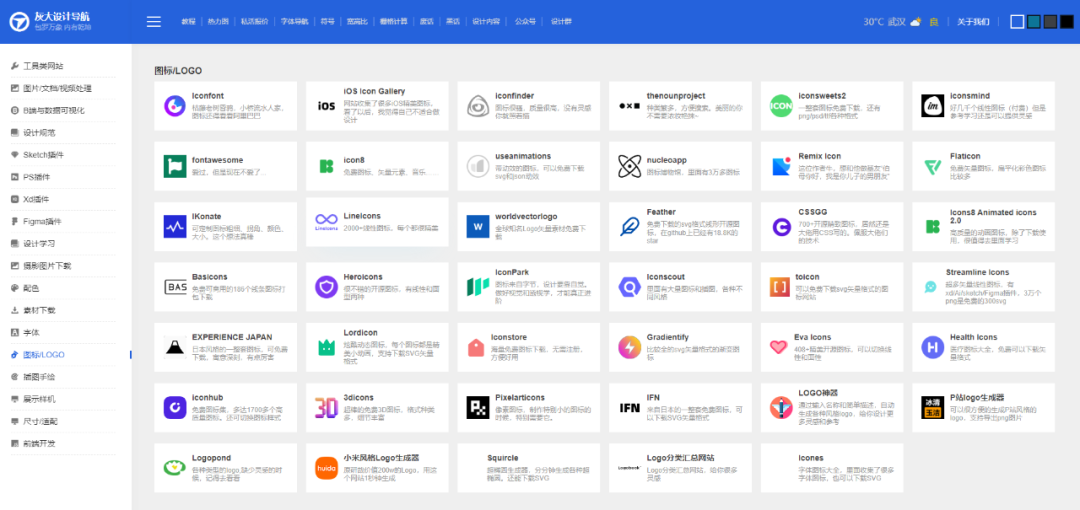This screenshot has width=1080, height=510.
Task: Open the Squircle card
Action: [529, 468]
